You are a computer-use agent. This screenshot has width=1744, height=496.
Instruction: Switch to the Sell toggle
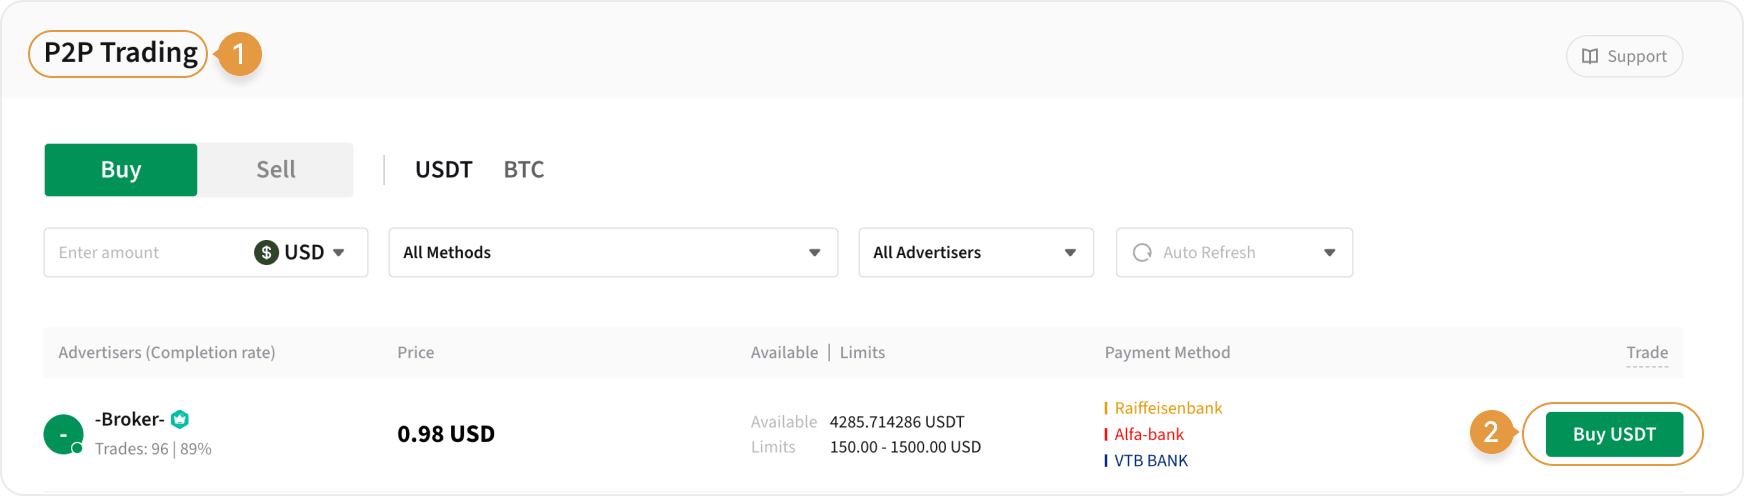click(275, 170)
